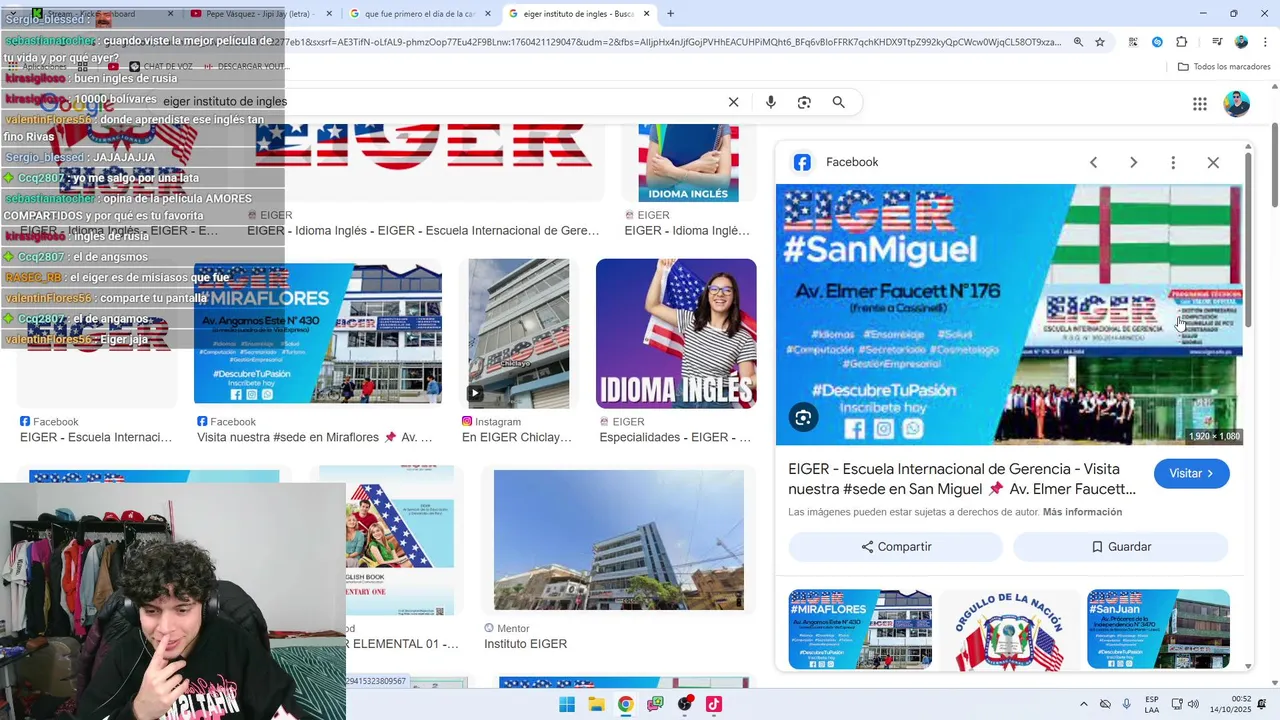Close the eiger instituto de ingles tab
The image size is (1280, 720).
point(647,14)
